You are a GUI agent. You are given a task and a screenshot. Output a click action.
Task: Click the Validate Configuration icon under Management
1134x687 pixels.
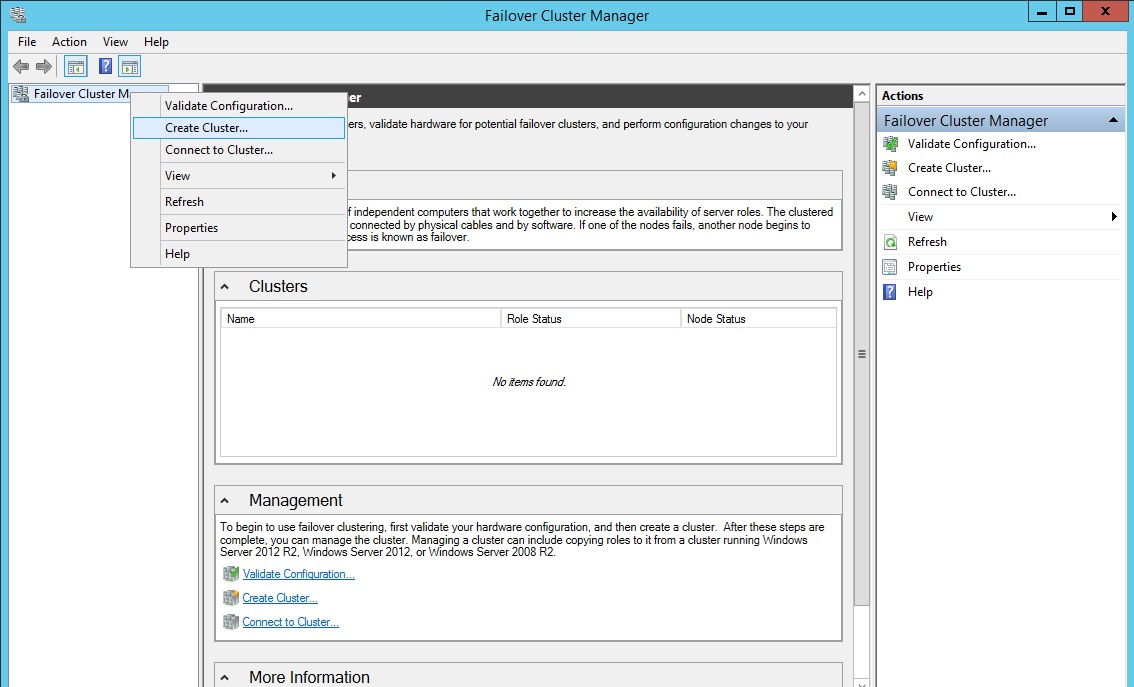[x=231, y=574]
